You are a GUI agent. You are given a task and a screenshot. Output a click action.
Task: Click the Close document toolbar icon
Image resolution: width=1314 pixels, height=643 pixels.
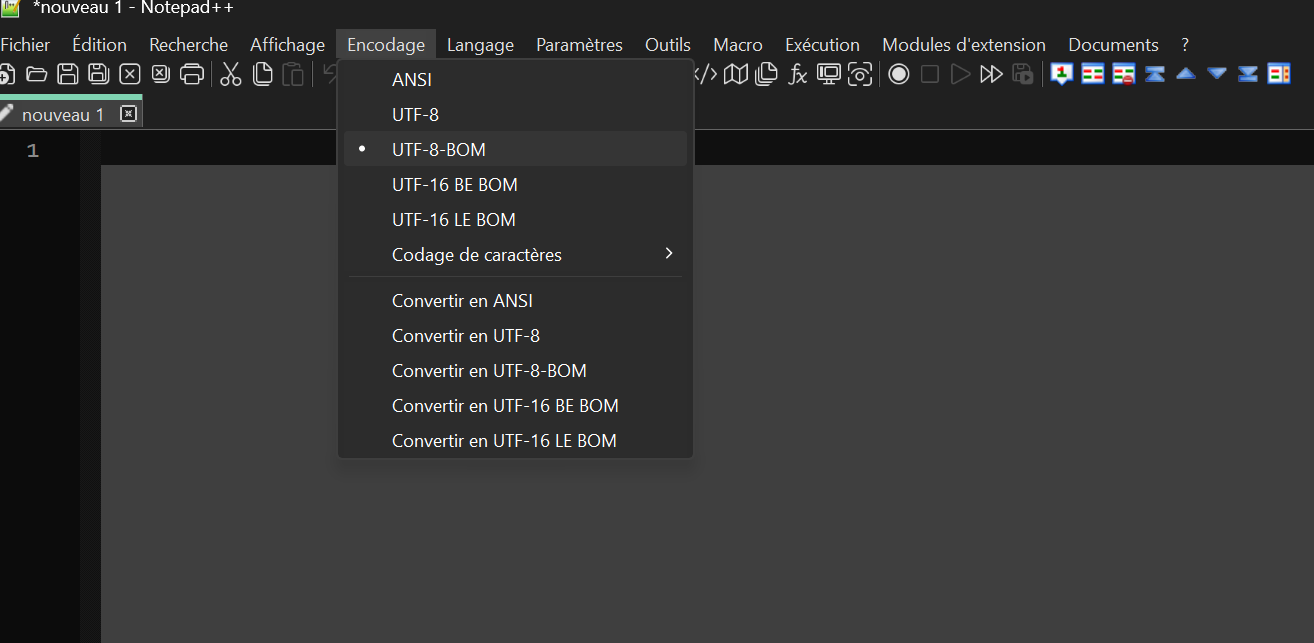pos(130,74)
